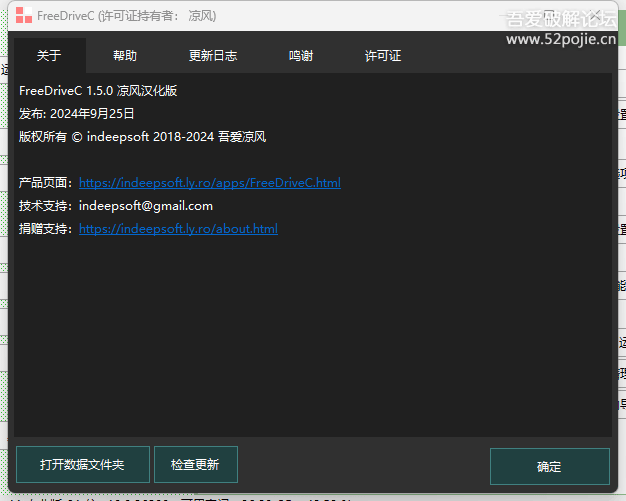Click the copyright line indeepsoft 2018-2024
626x501 pixels.
pyautogui.click(x=143, y=137)
